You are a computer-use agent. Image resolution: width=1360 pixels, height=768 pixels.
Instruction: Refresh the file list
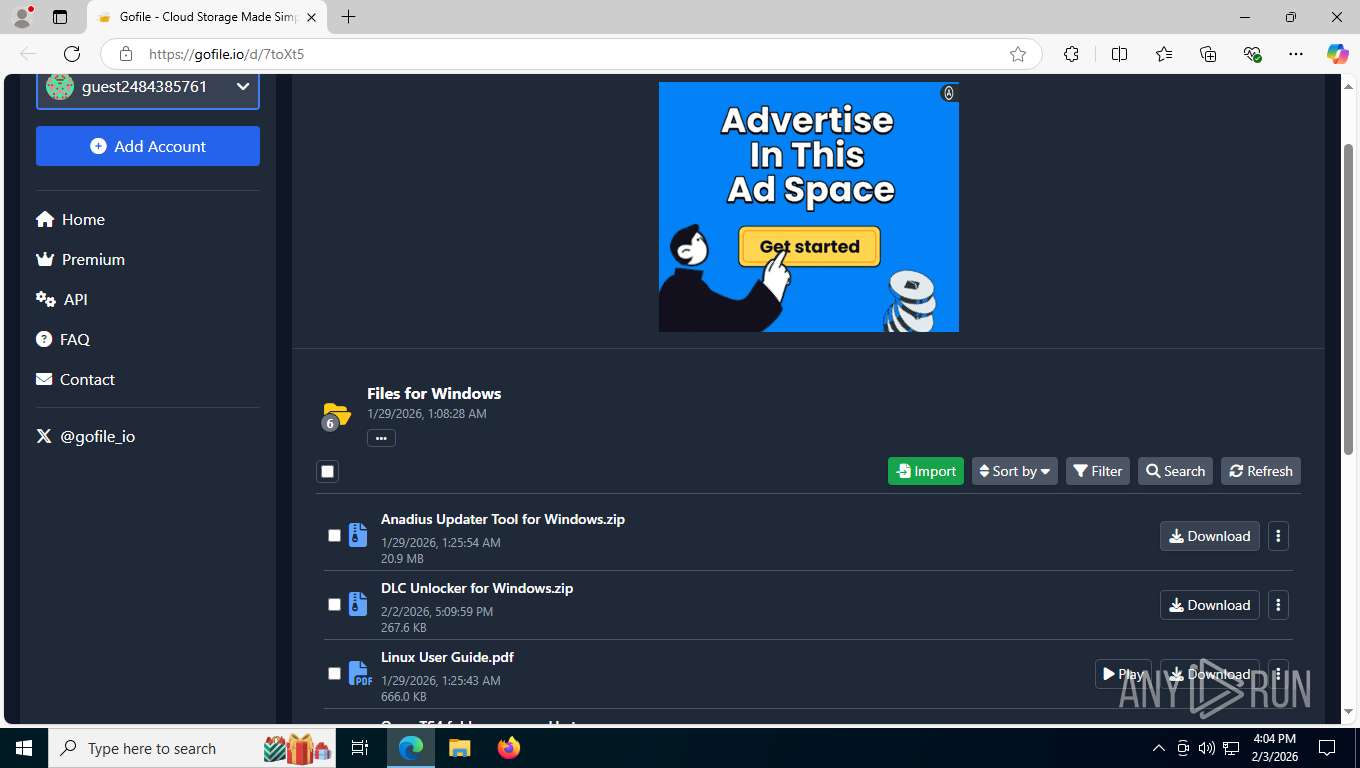pos(1261,471)
